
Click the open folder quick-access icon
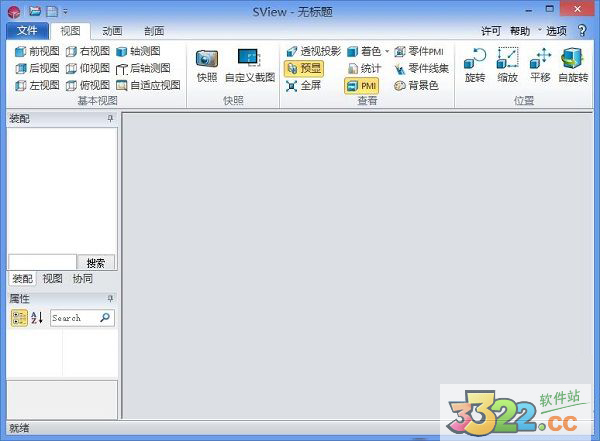click(x=35, y=11)
